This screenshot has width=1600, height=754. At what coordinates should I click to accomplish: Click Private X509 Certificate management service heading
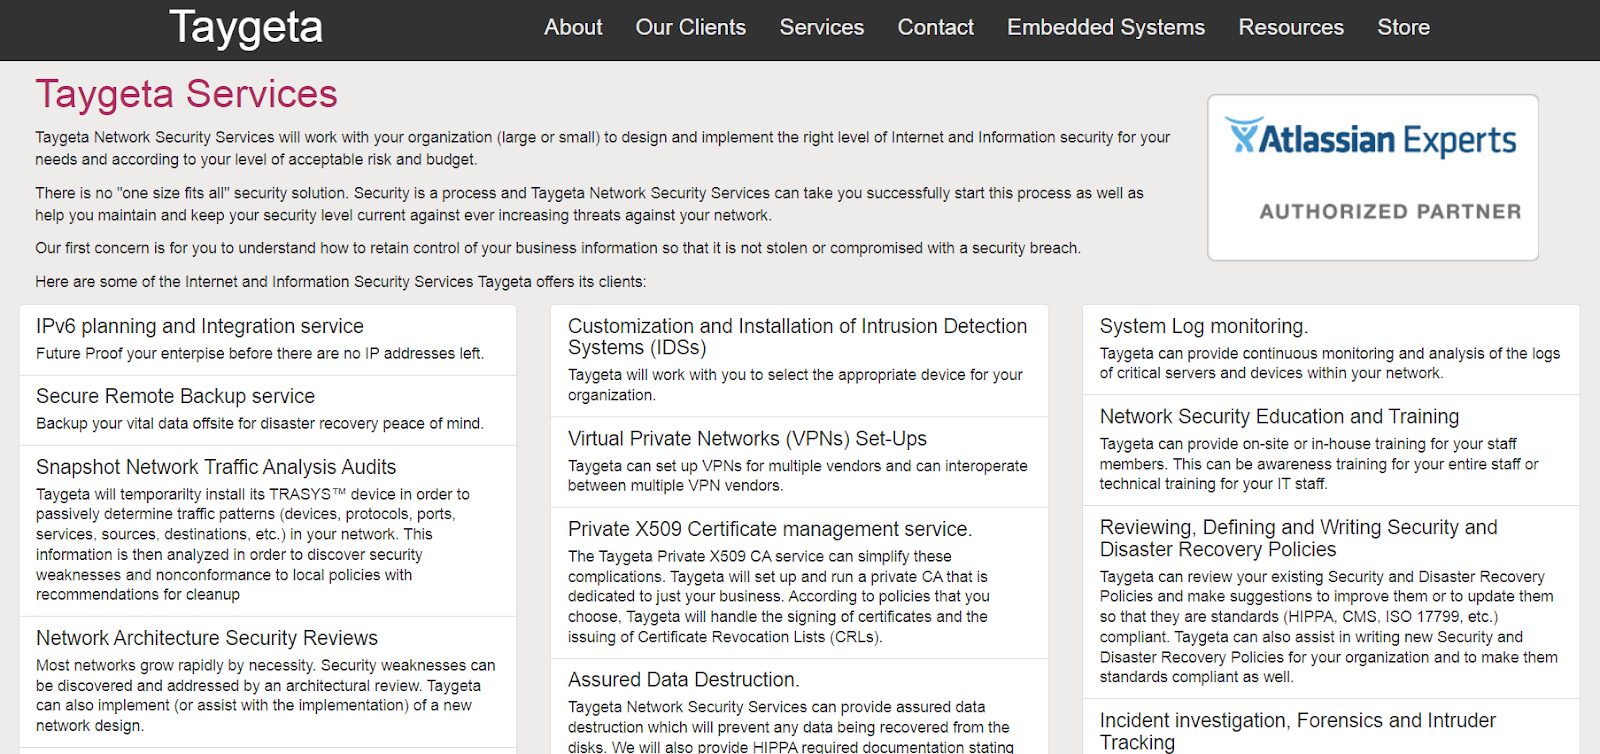770,529
